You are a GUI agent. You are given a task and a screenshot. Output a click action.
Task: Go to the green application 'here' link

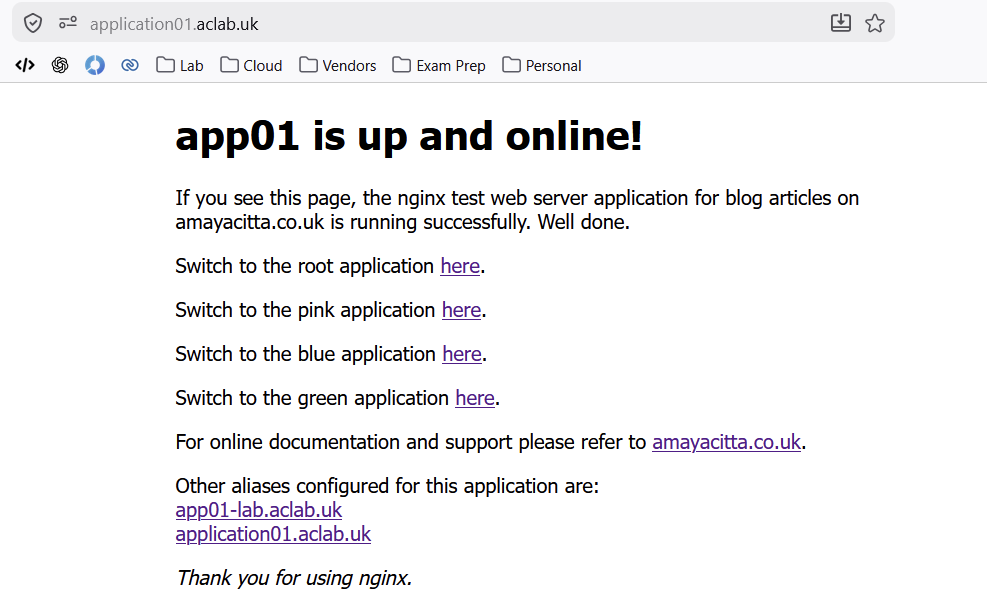pyautogui.click(x=475, y=398)
